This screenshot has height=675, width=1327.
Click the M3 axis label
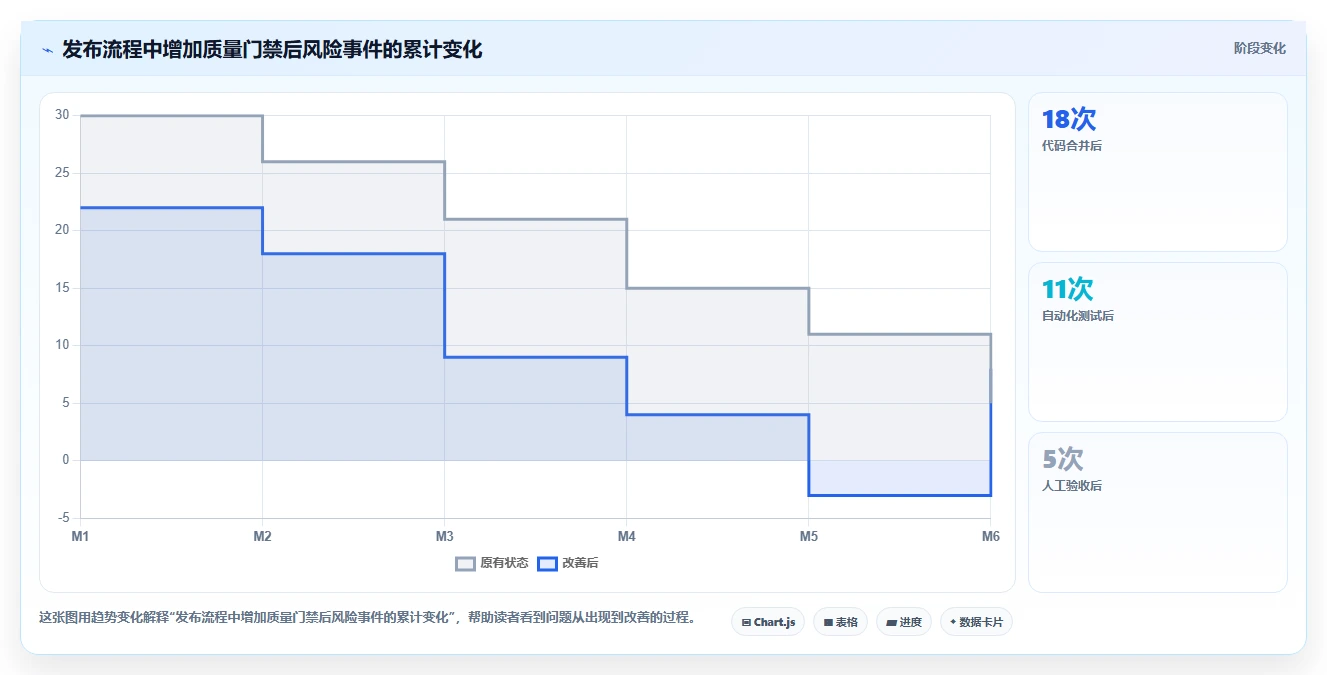click(x=444, y=536)
